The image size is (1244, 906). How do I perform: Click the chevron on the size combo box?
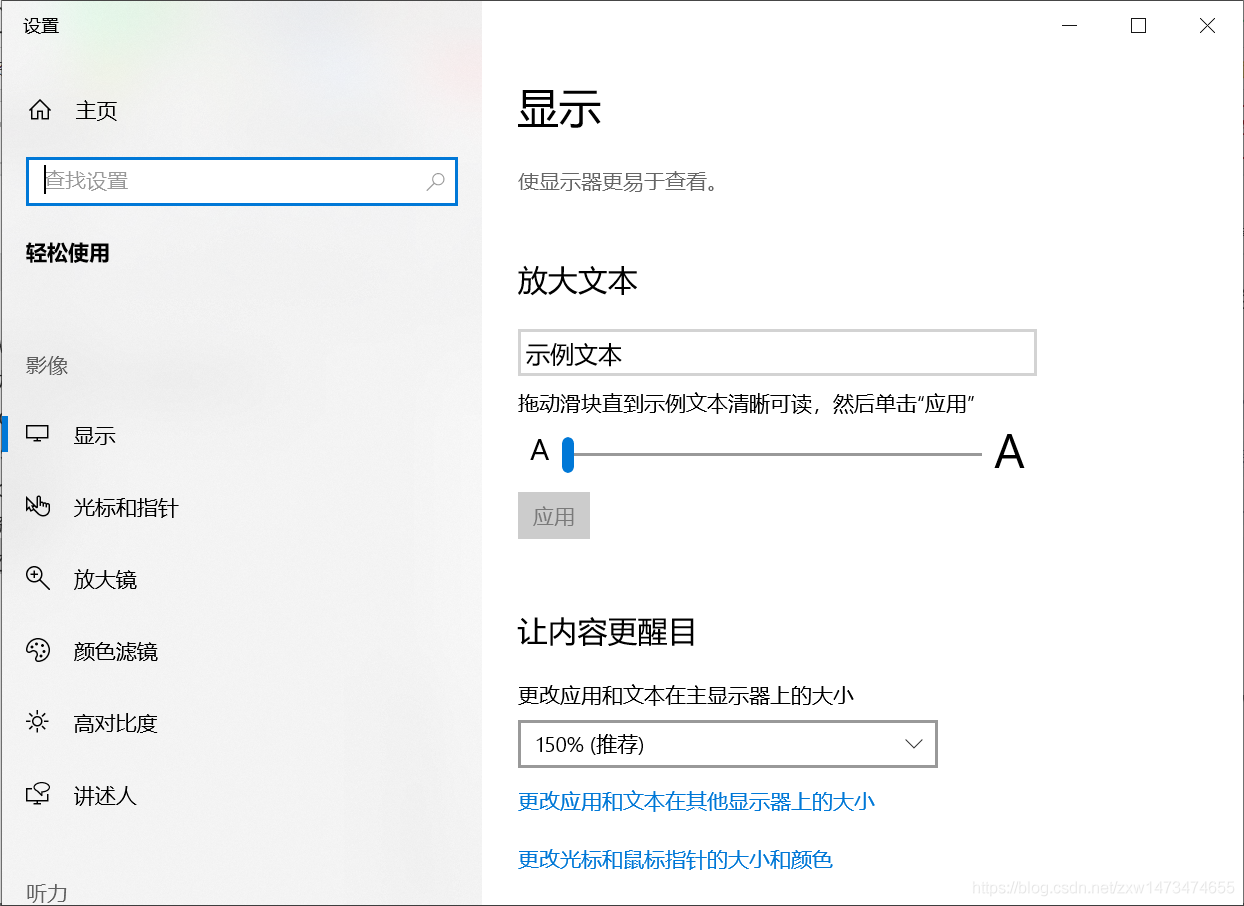coord(913,744)
